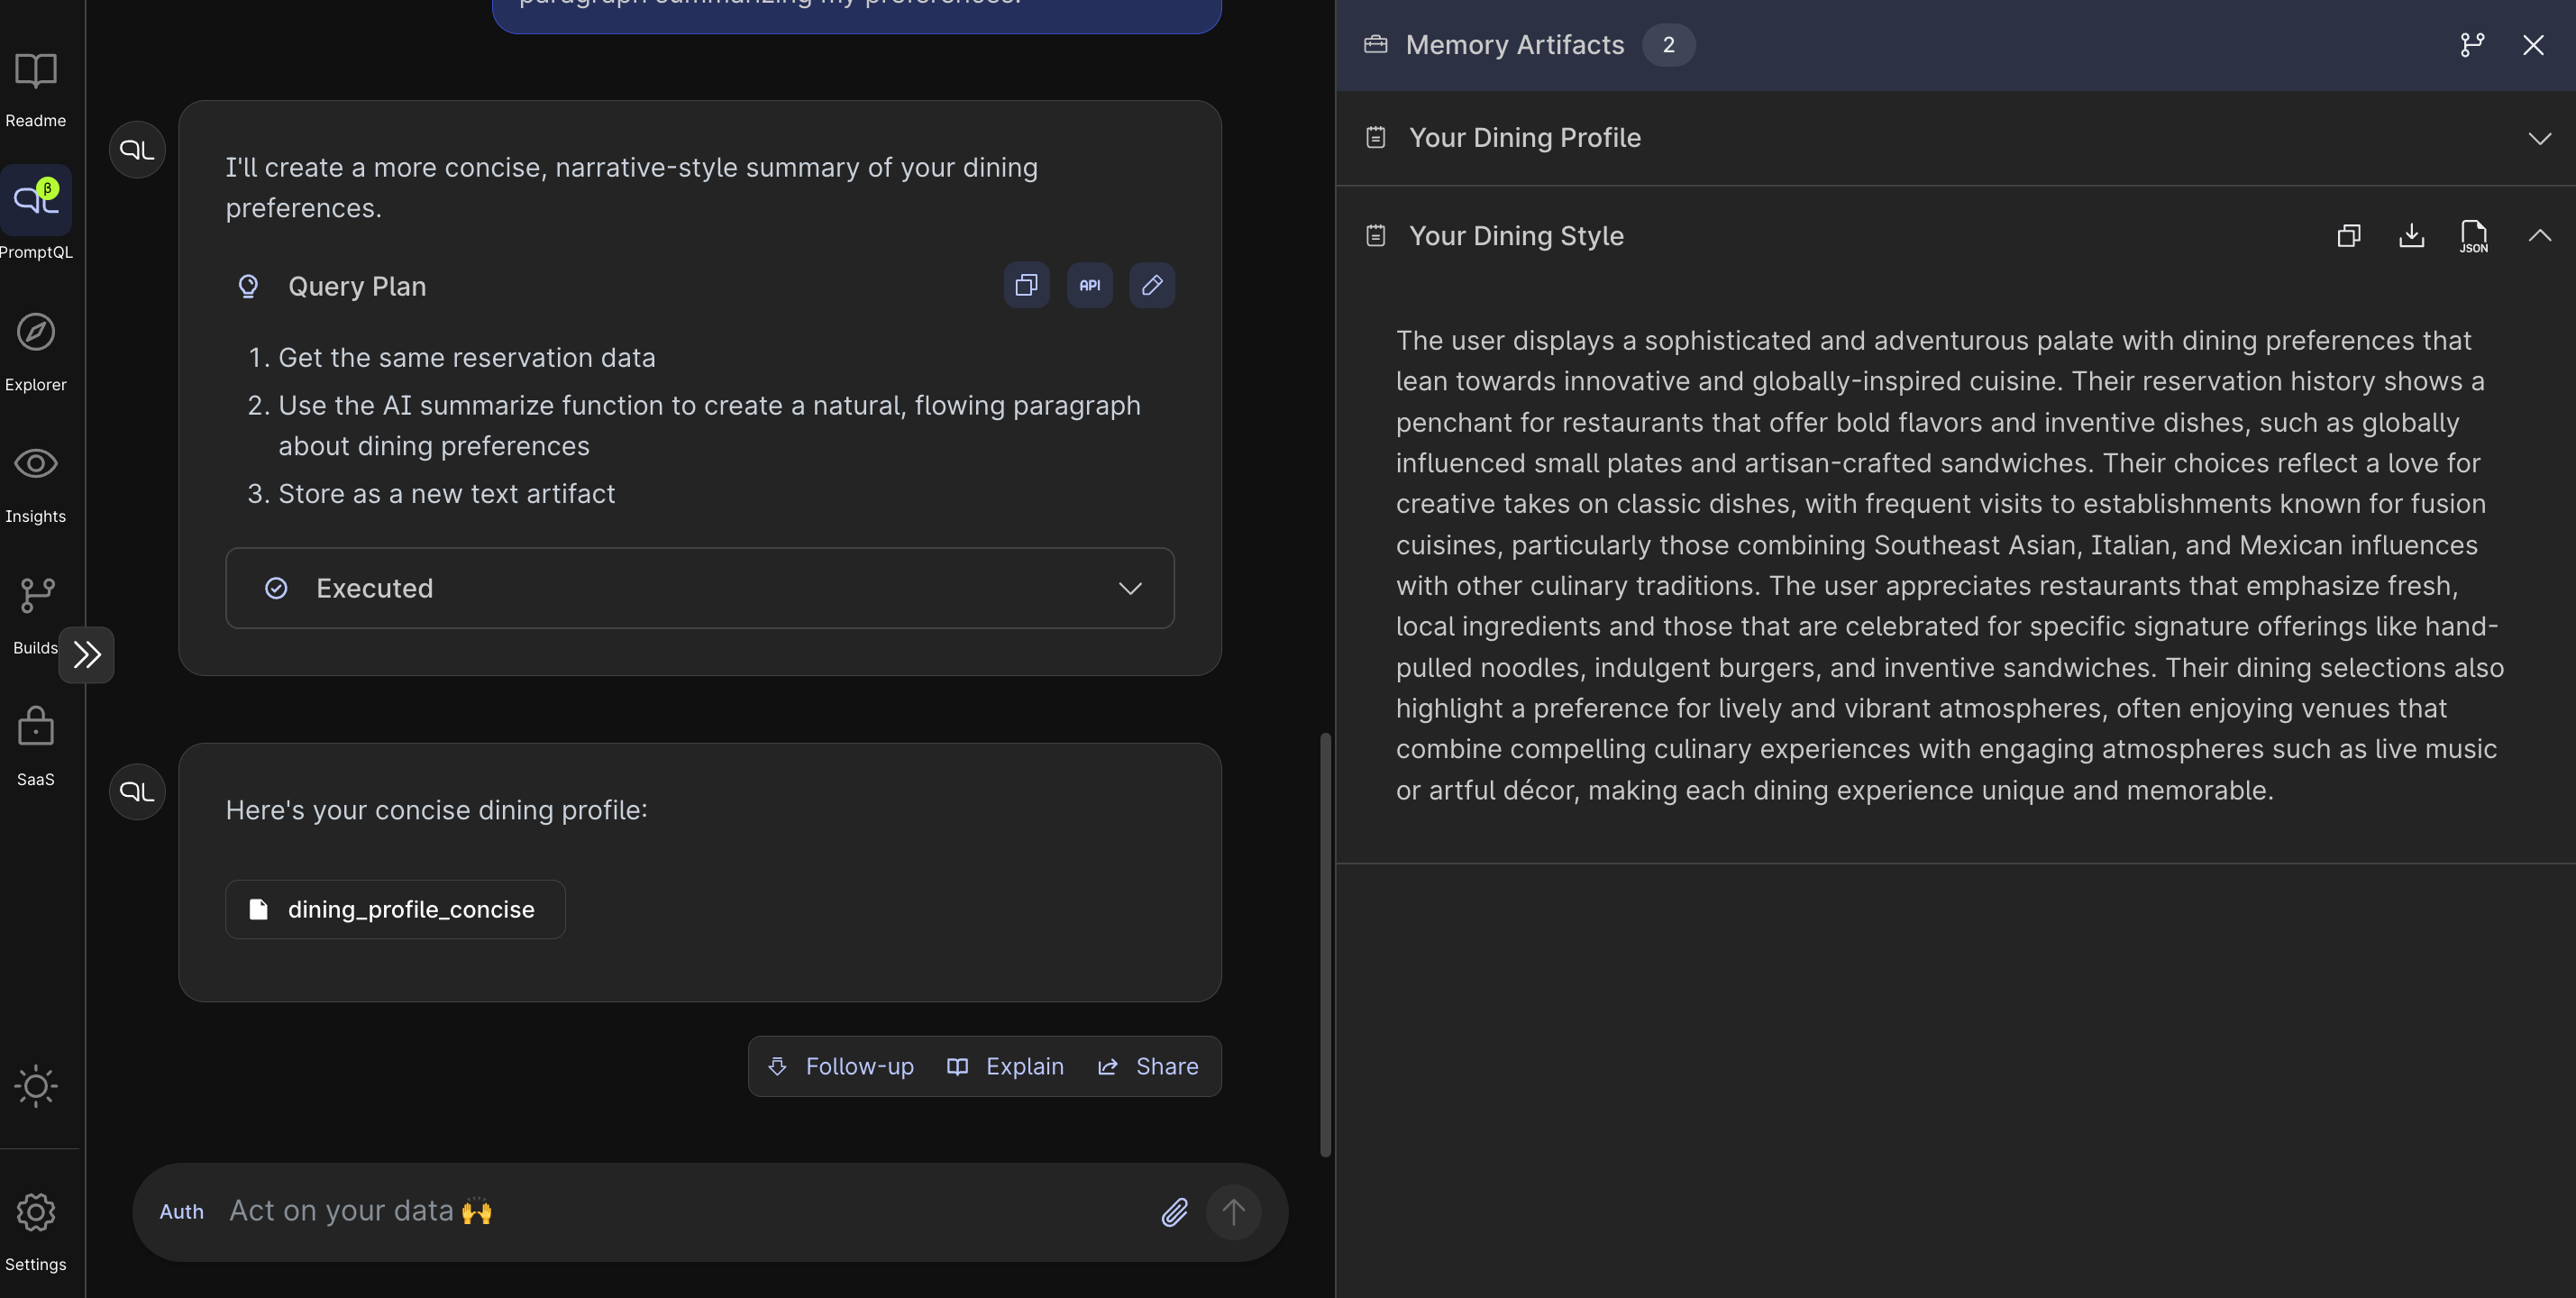The width and height of the screenshot is (2576, 1298).
Task: Focus the 'Act on your data' input field
Action: (680, 1212)
